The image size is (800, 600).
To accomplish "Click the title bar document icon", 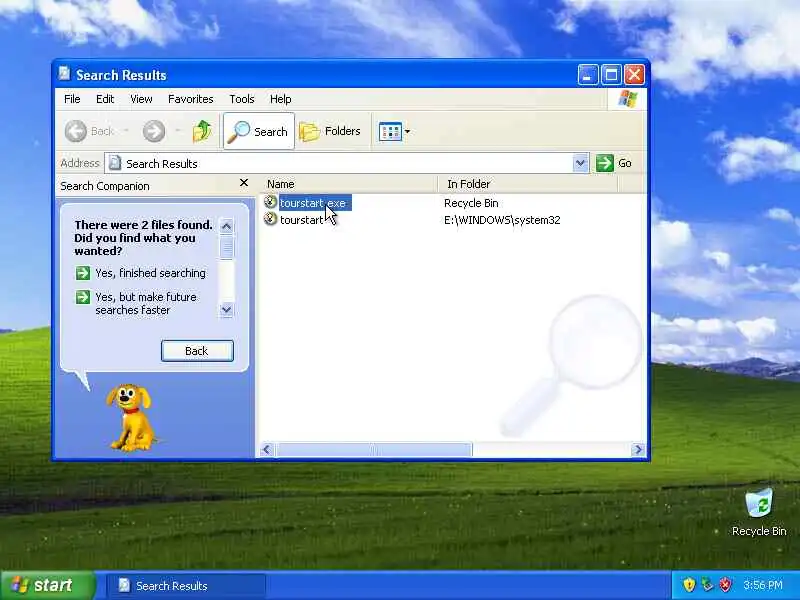I will coord(64,74).
